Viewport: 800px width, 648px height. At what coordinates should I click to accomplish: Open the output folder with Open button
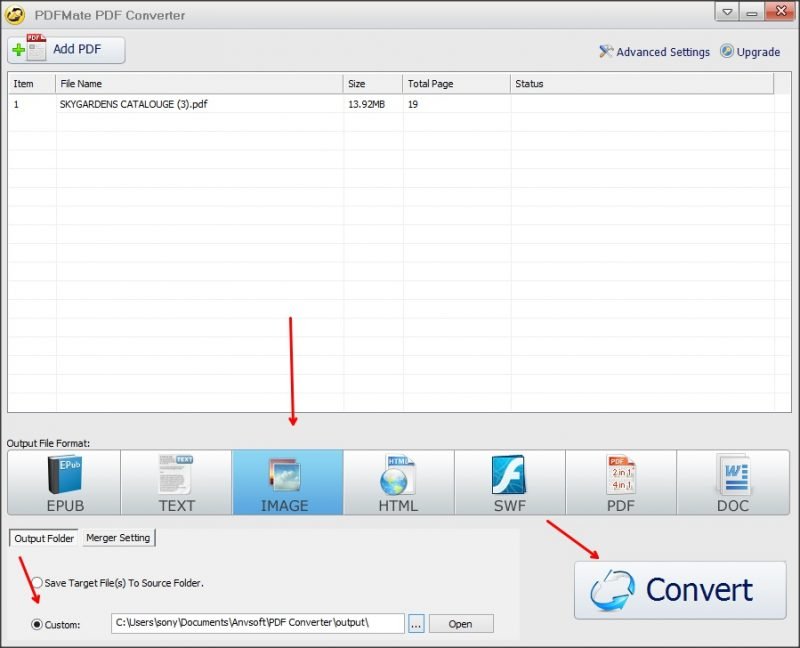[x=461, y=624]
